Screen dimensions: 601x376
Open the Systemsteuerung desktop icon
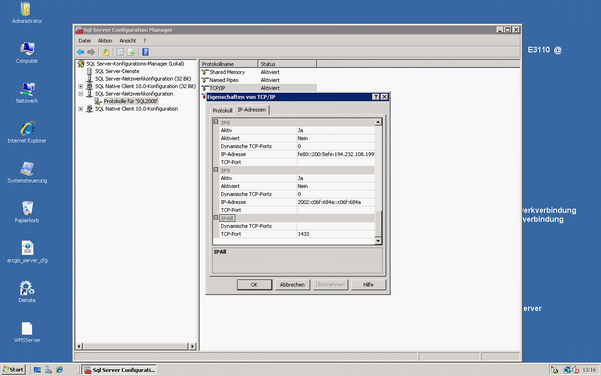(26, 172)
